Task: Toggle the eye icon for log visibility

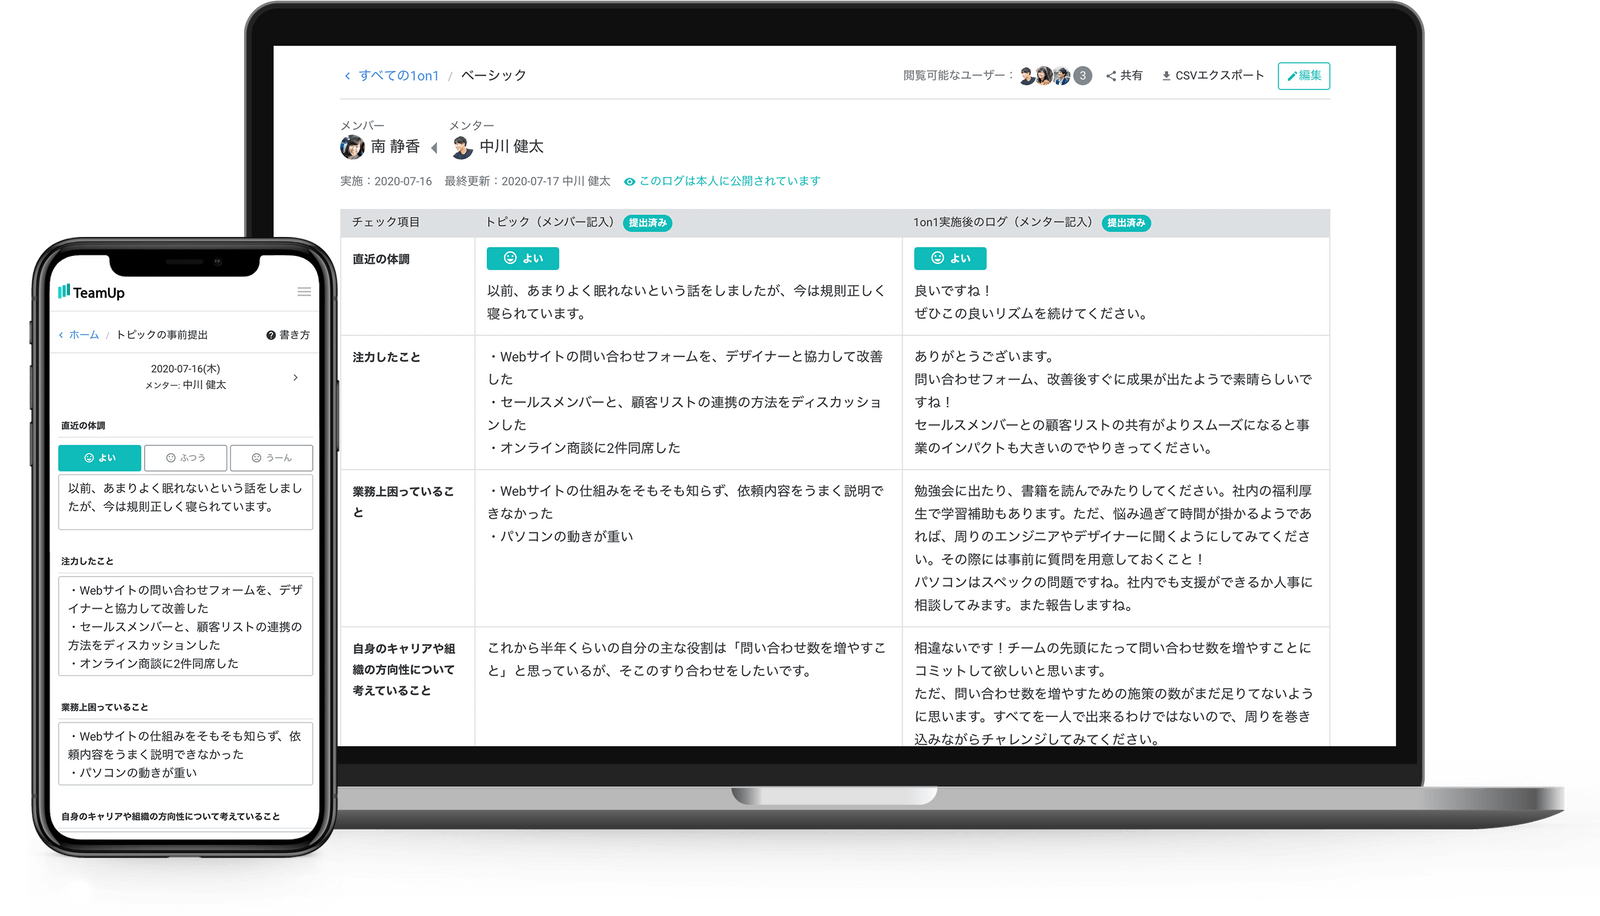Action: pyautogui.click(x=630, y=182)
